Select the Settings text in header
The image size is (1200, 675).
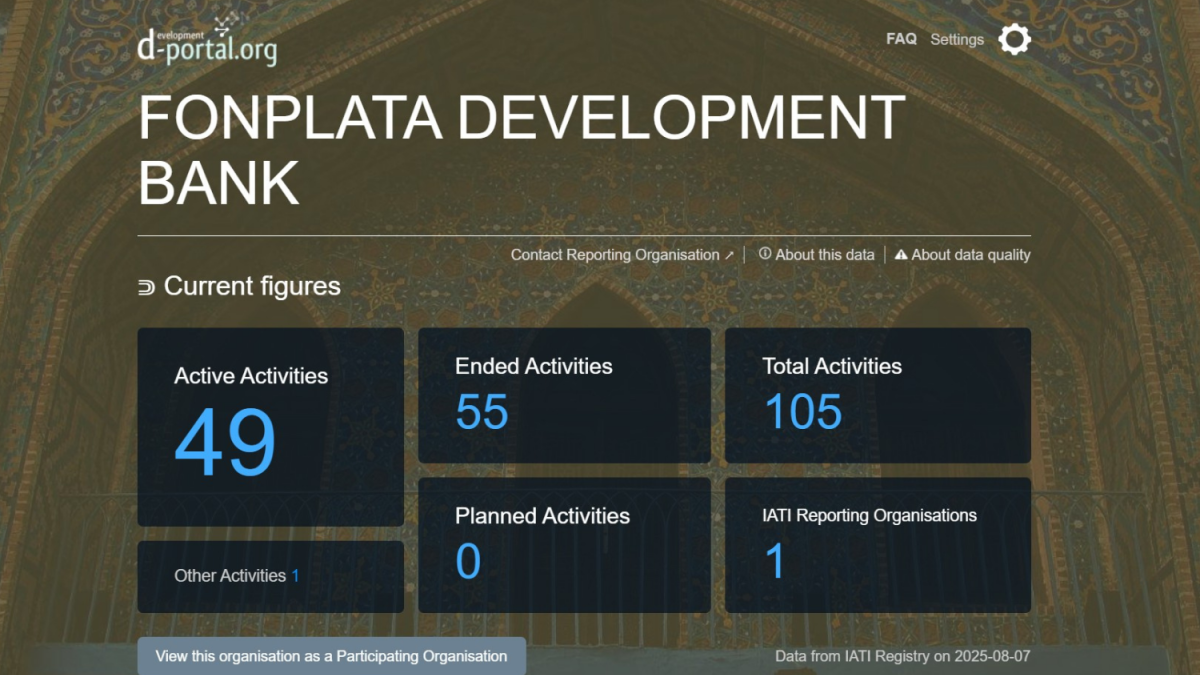click(957, 39)
